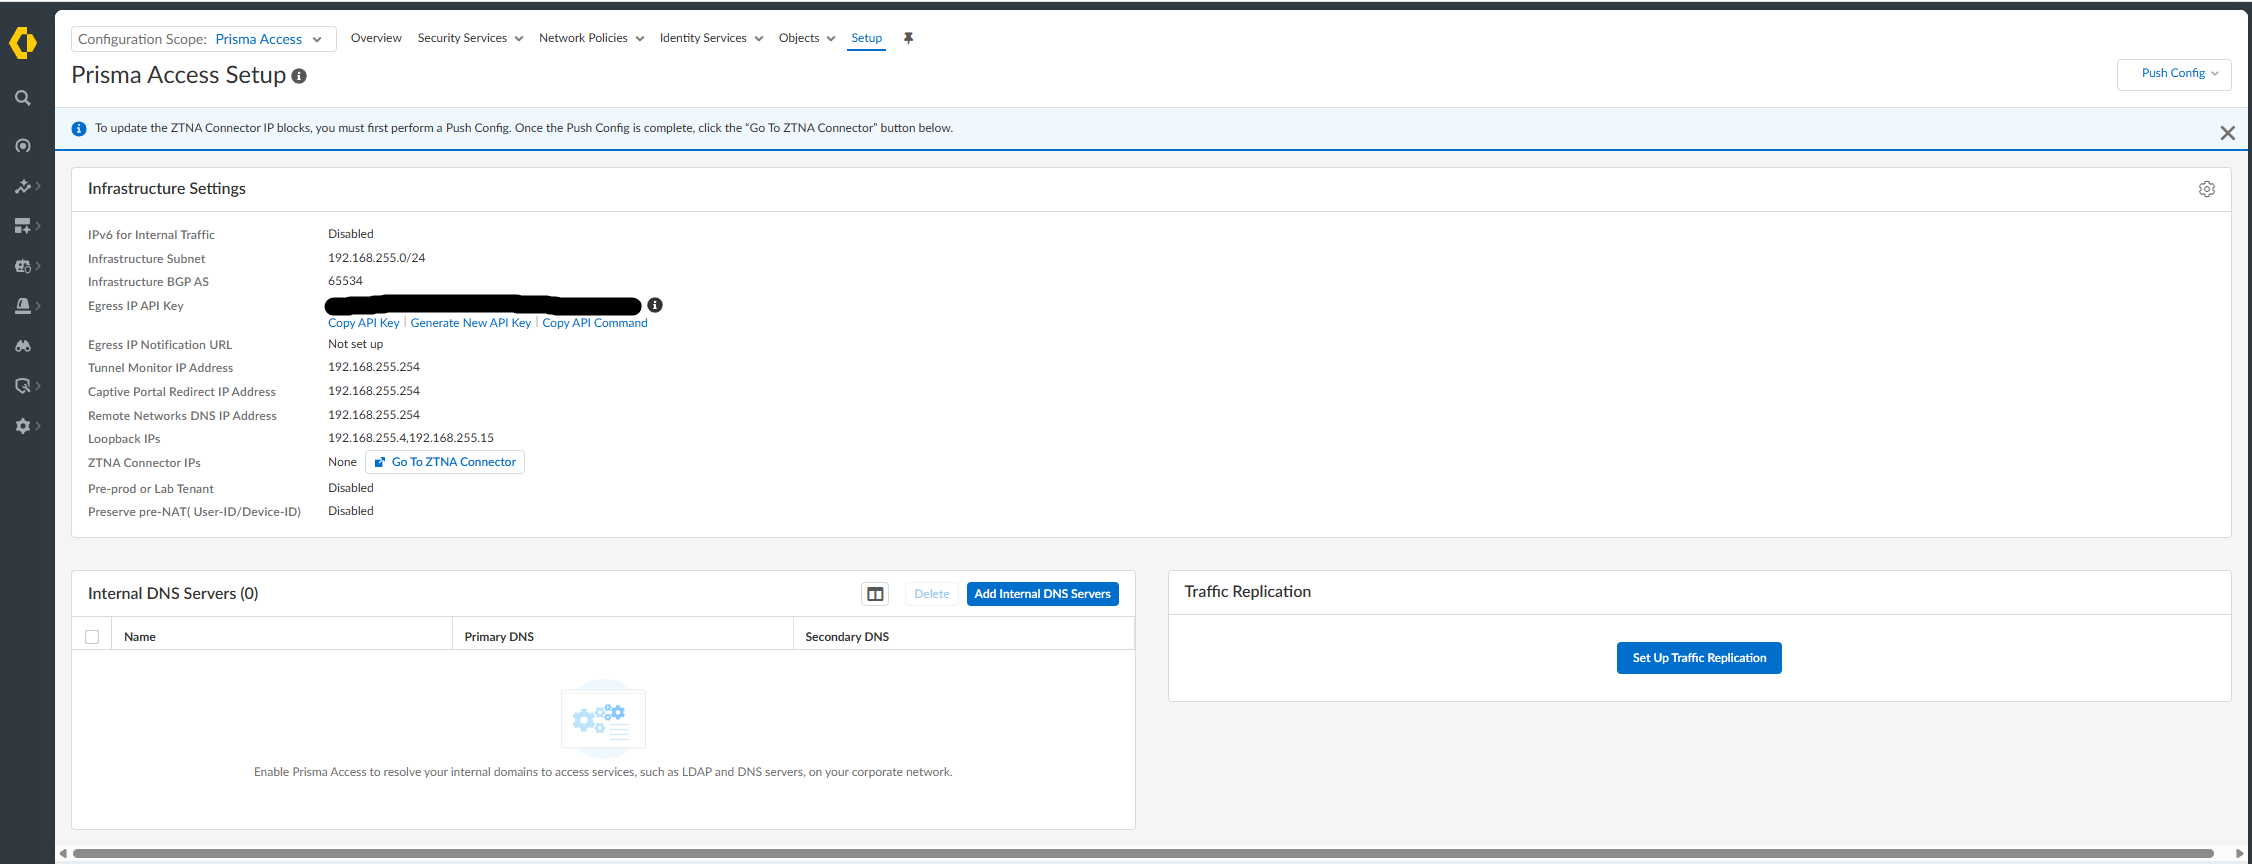Image resolution: width=2252 pixels, height=864 pixels.
Task: Click the Preserve pre-NAT Disabled value
Action: [351, 511]
